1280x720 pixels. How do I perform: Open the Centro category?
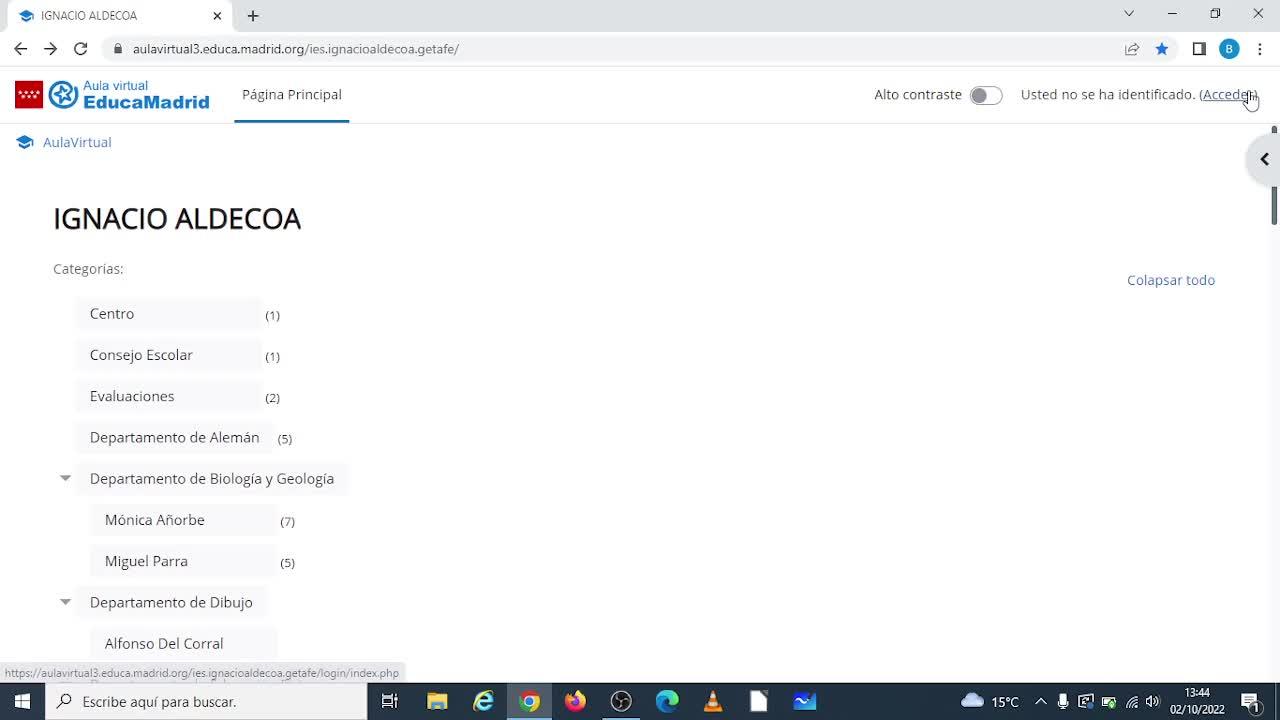tap(112, 313)
